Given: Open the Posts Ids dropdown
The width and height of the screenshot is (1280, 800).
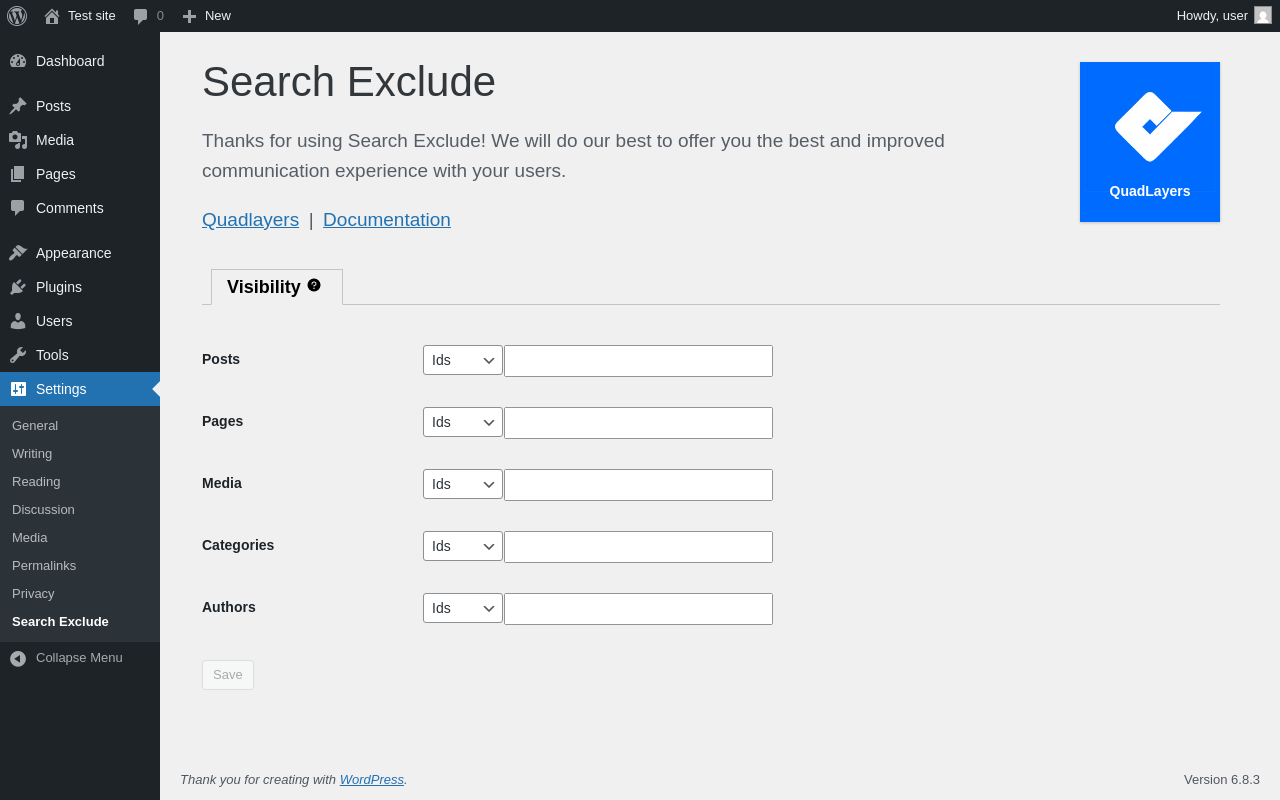Looking at the screenshot, I should pos(463,360).
